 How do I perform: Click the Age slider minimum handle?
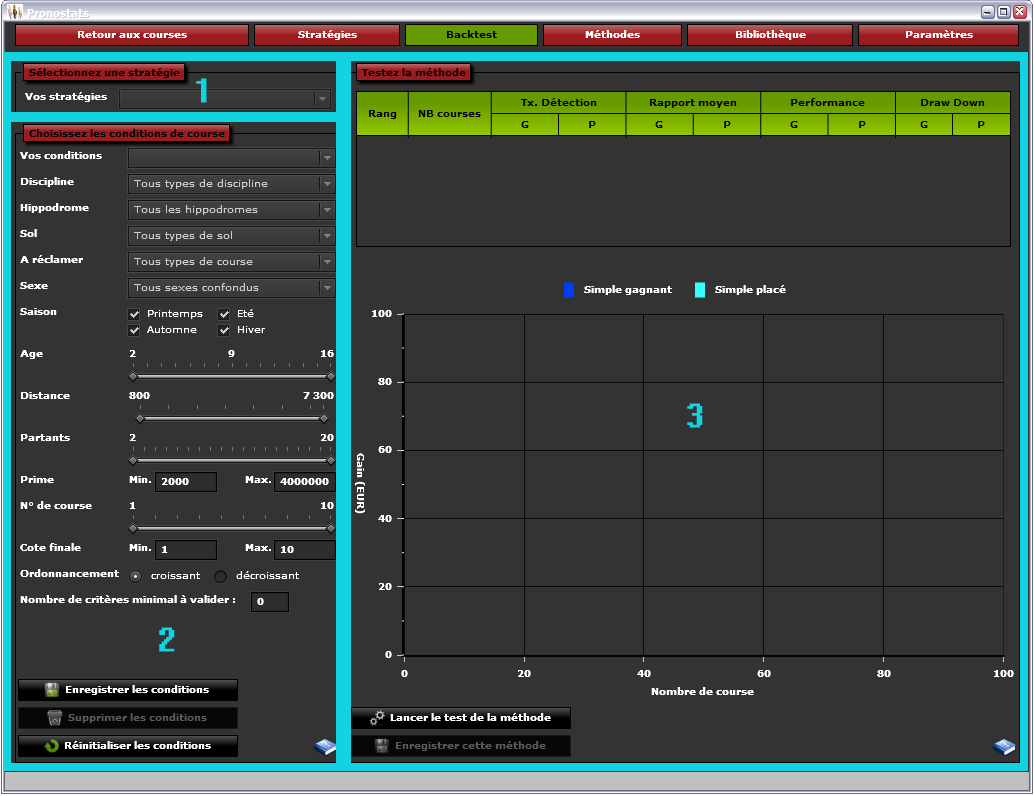(x=133, y=377)
